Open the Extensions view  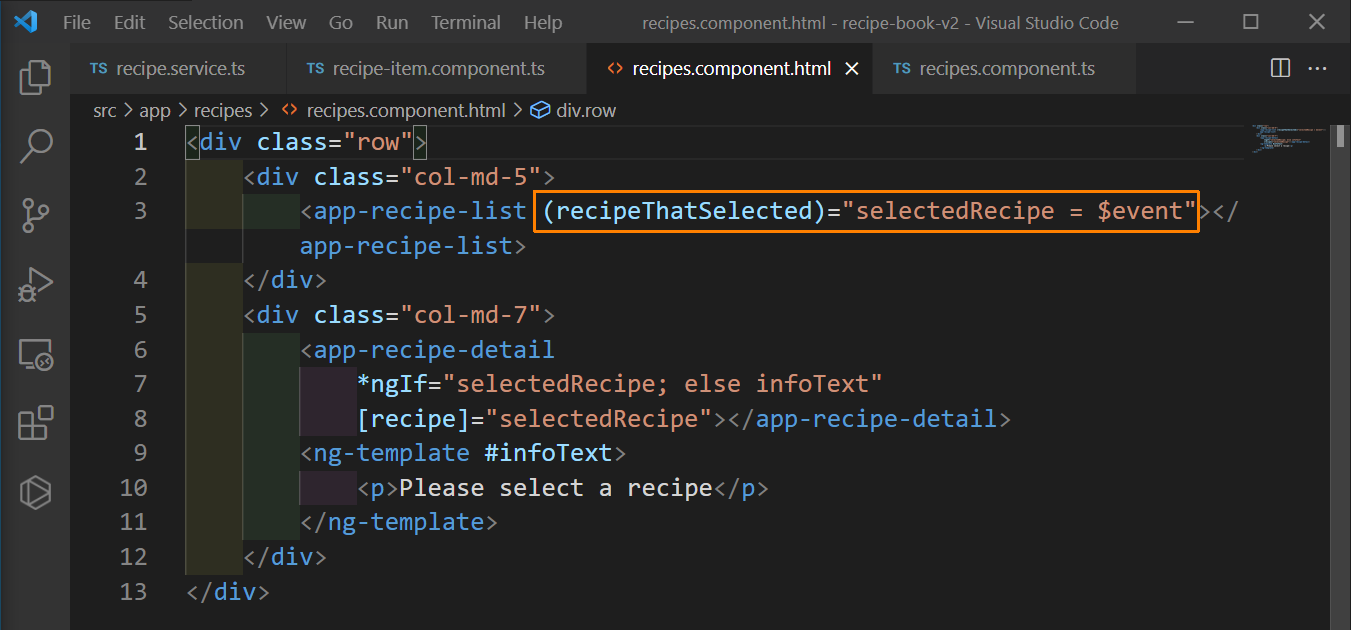(x=35, y=422)
